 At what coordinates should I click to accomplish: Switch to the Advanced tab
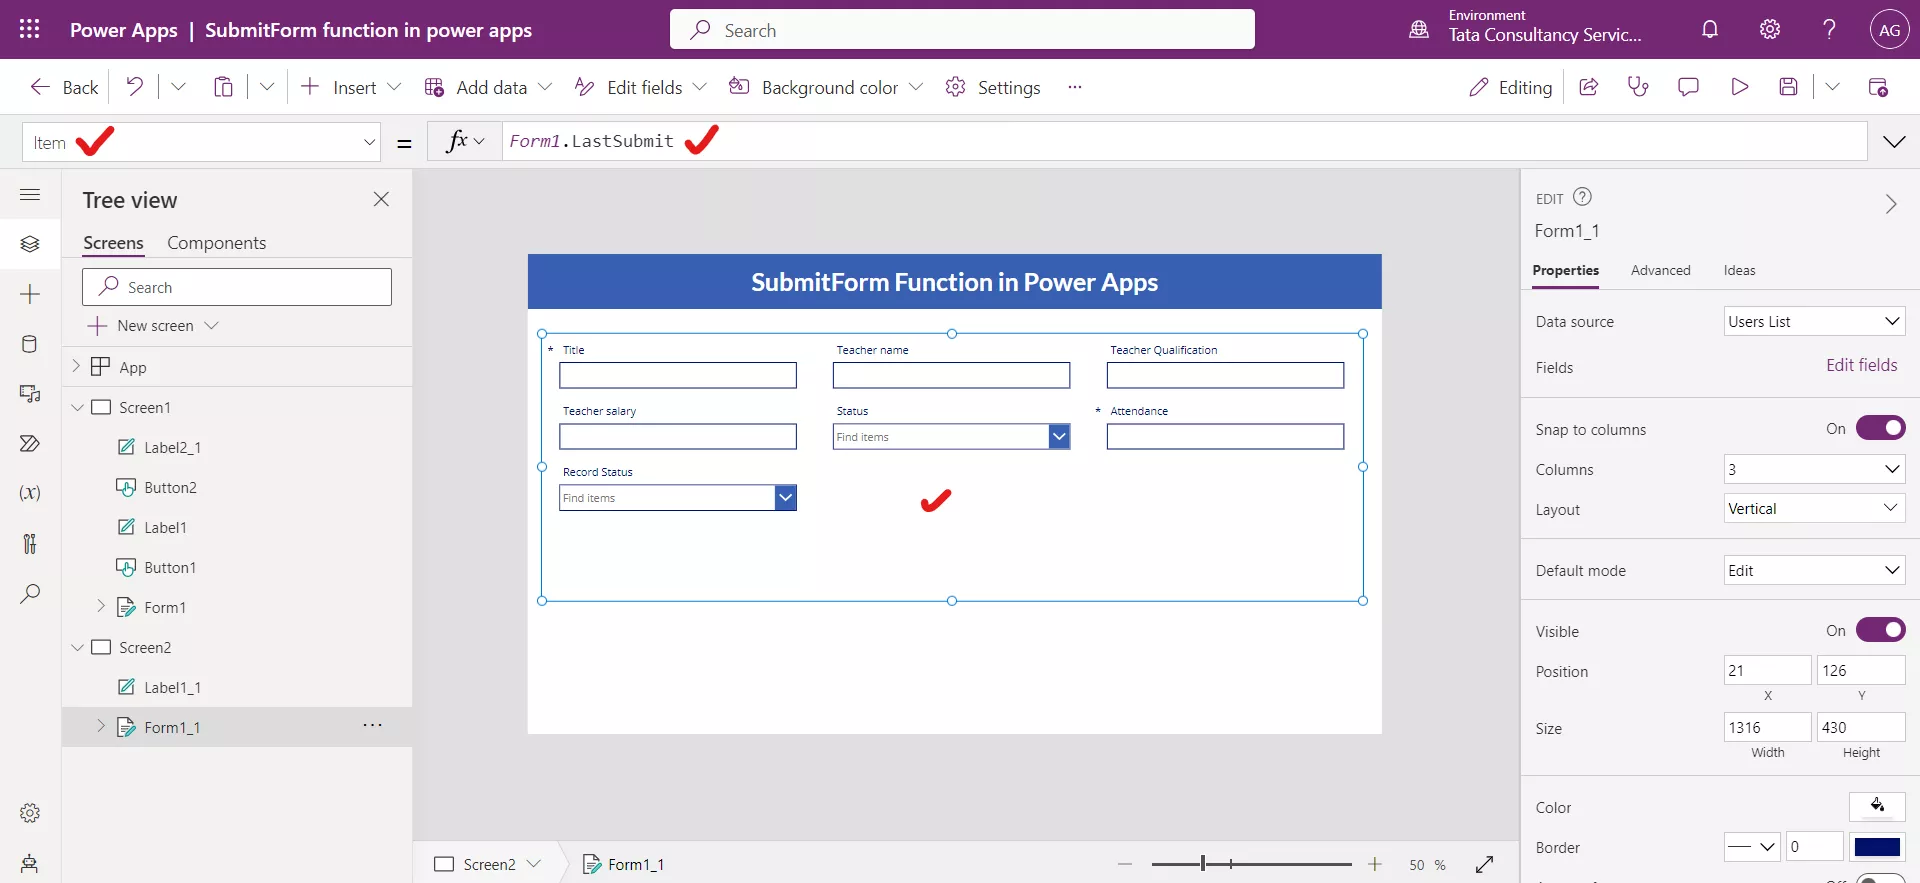click(1660, 270)
